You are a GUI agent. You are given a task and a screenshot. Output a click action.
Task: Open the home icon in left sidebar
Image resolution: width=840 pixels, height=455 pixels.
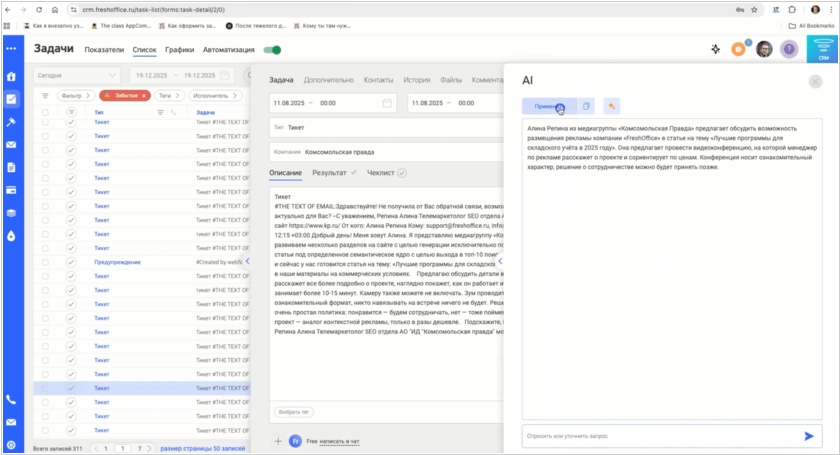[x=11, y=76]
